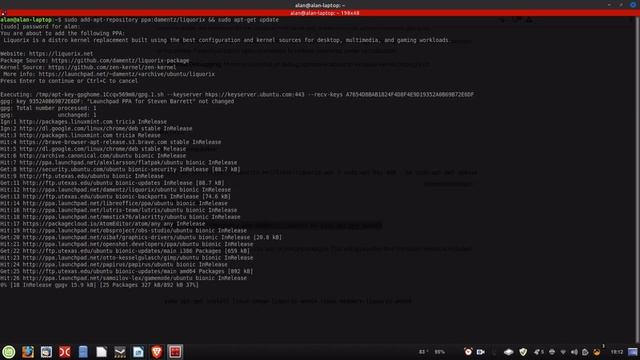
Task: Open the red butterfly app in the taskbar
Action: pyautogui.click(x=64, y=352)
